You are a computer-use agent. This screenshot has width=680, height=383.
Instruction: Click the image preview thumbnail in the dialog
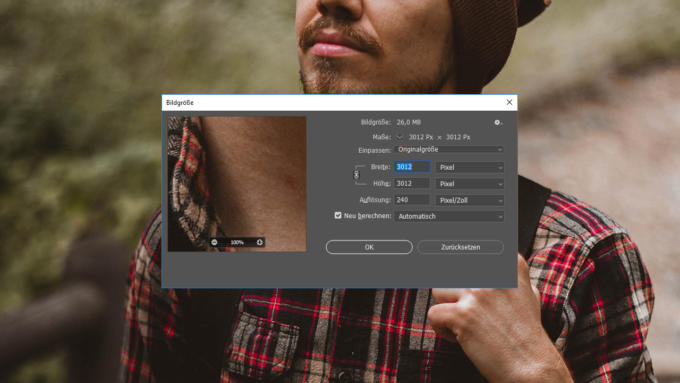[237, 184]
